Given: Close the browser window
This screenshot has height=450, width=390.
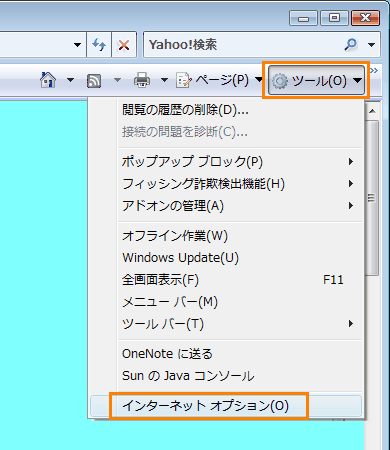Looking at the screenshot, I should tap(366, 18).
